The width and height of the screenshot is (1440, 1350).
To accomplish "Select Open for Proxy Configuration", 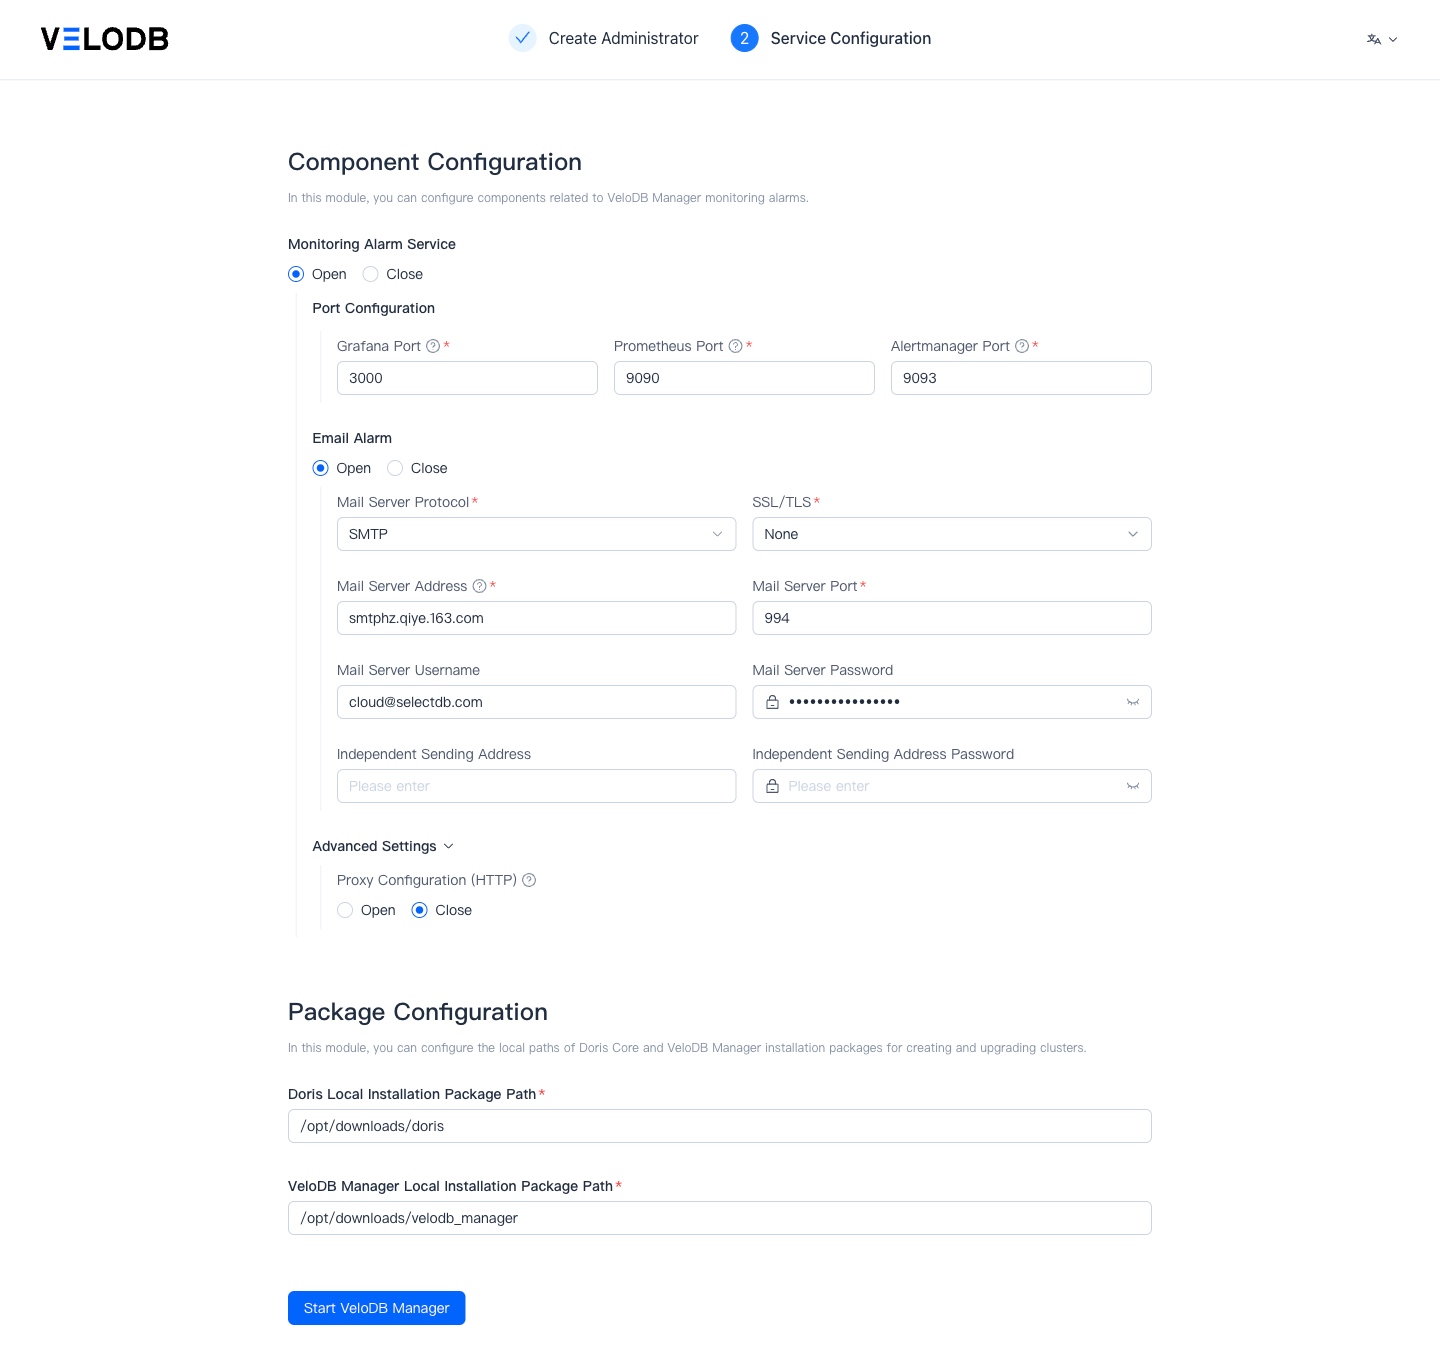I will [366, 910].
